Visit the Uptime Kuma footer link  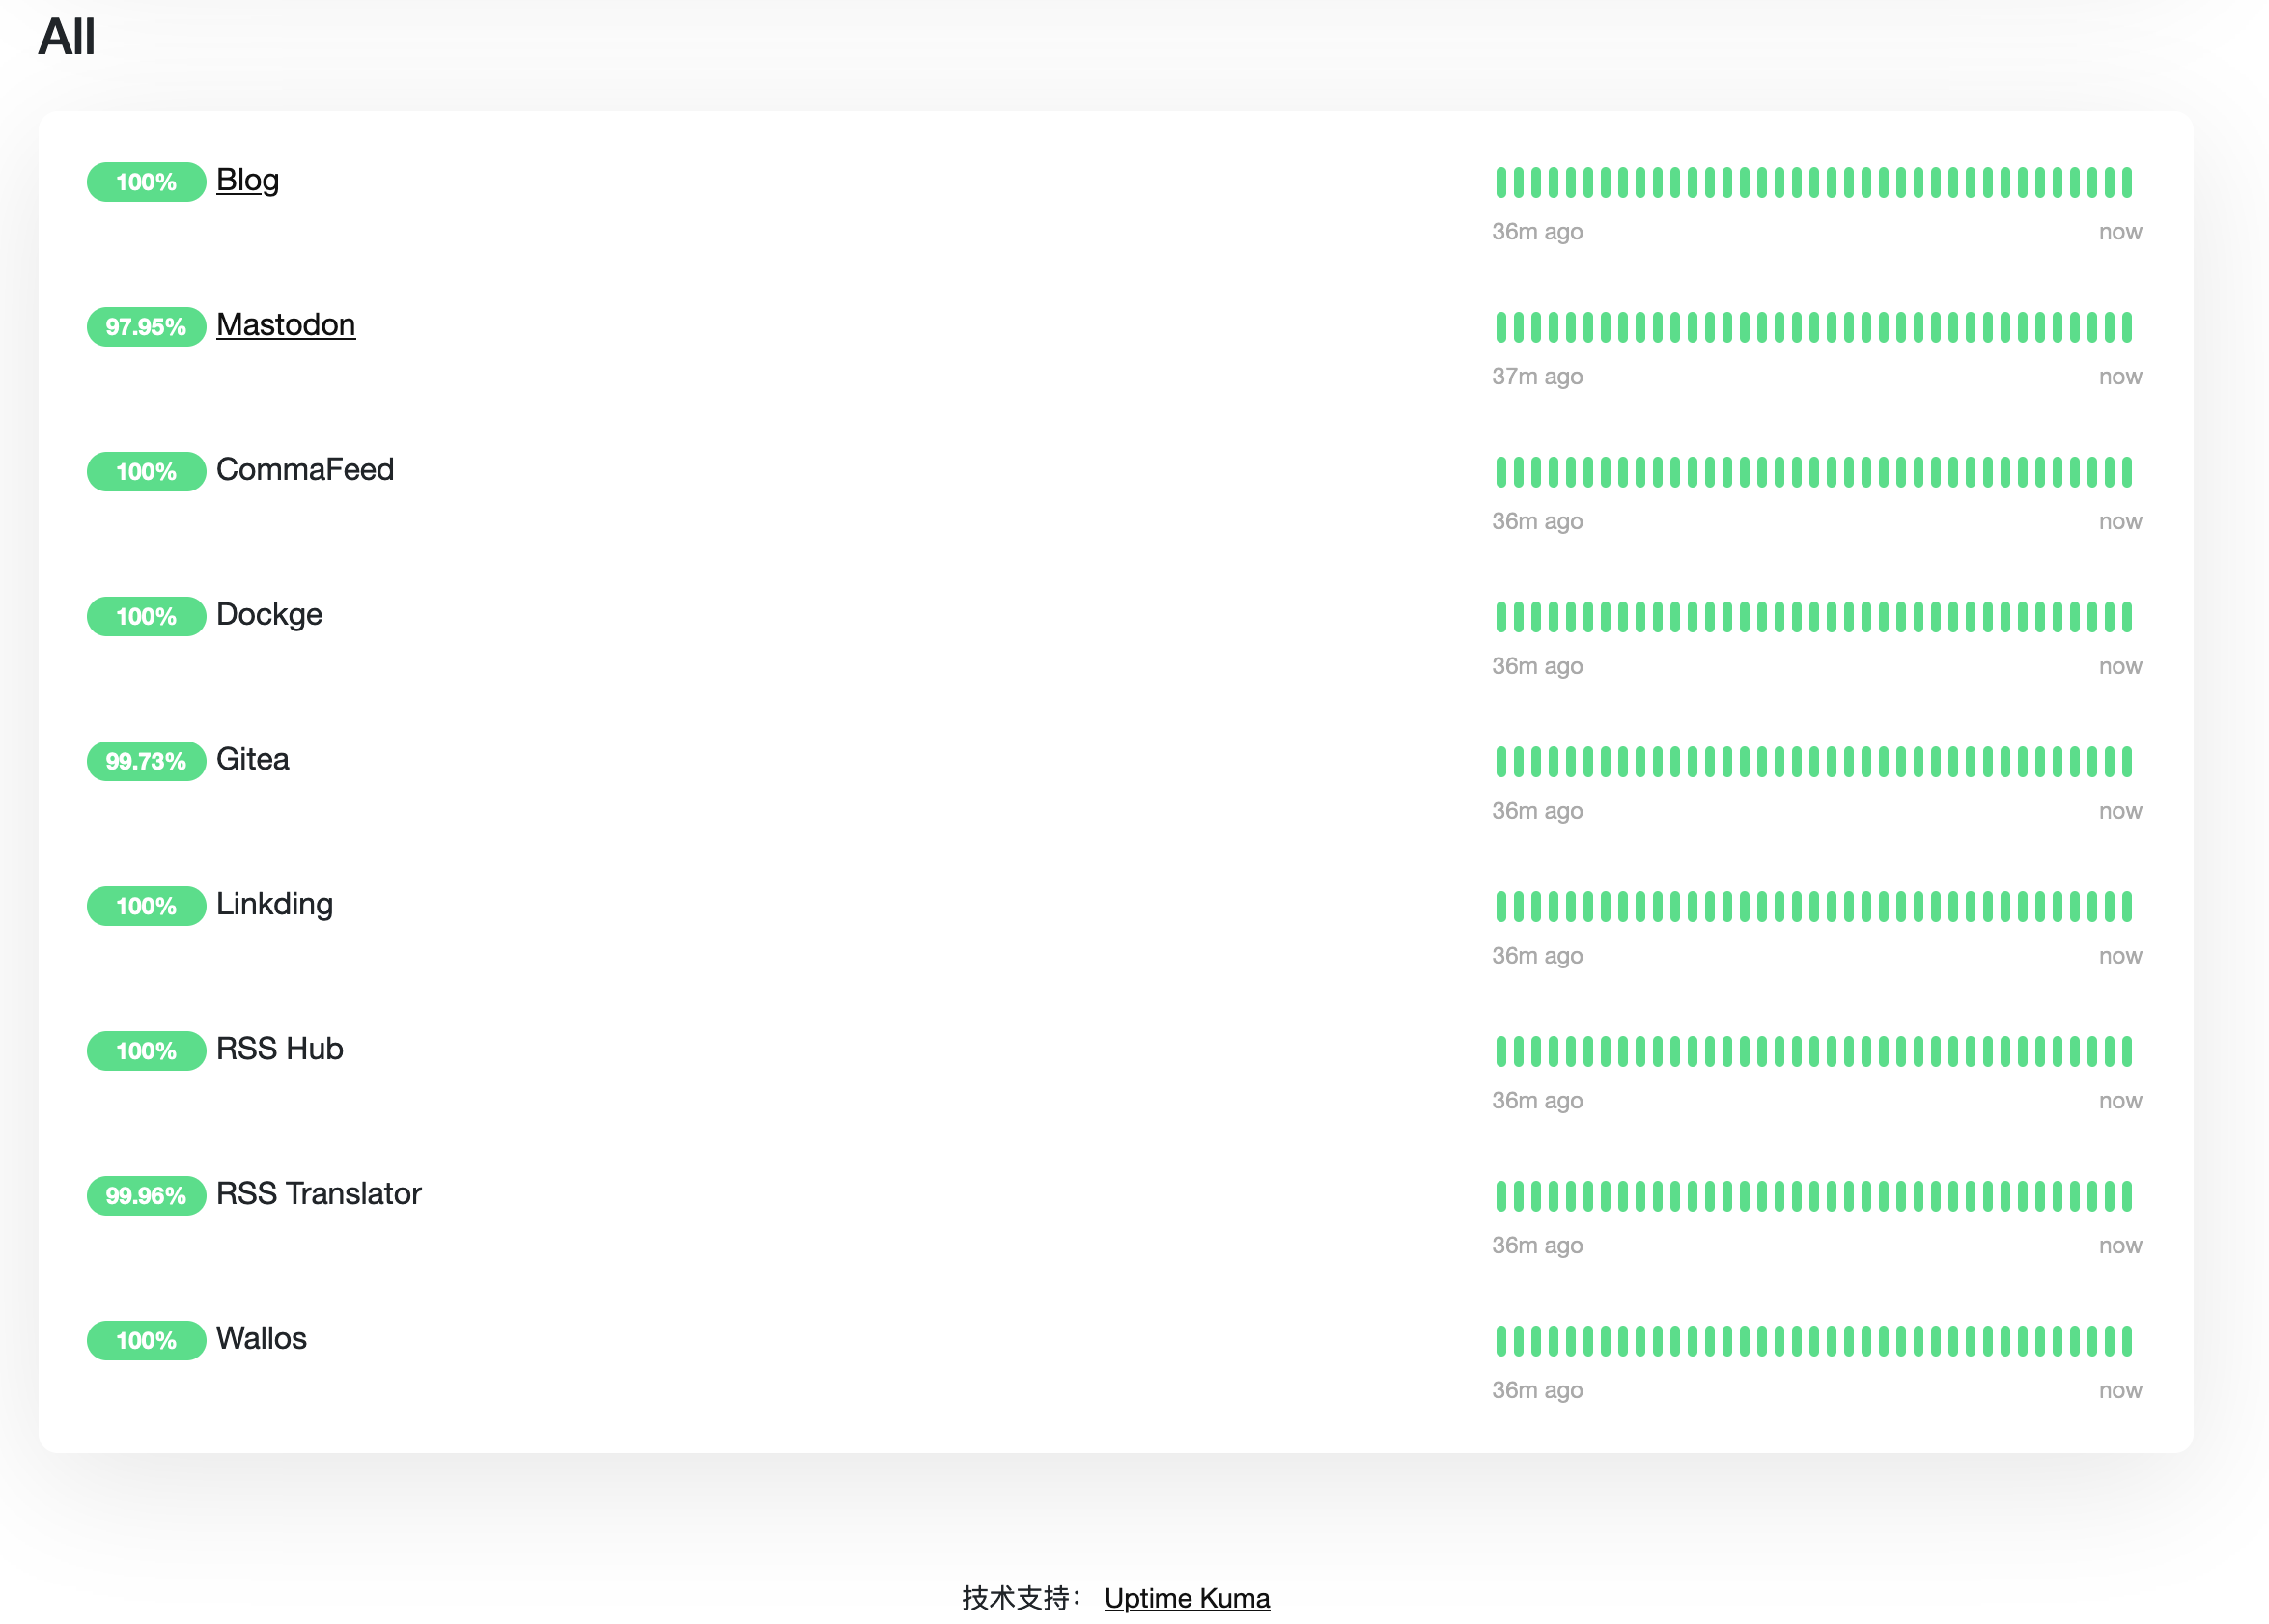tap(1186, 1597)
